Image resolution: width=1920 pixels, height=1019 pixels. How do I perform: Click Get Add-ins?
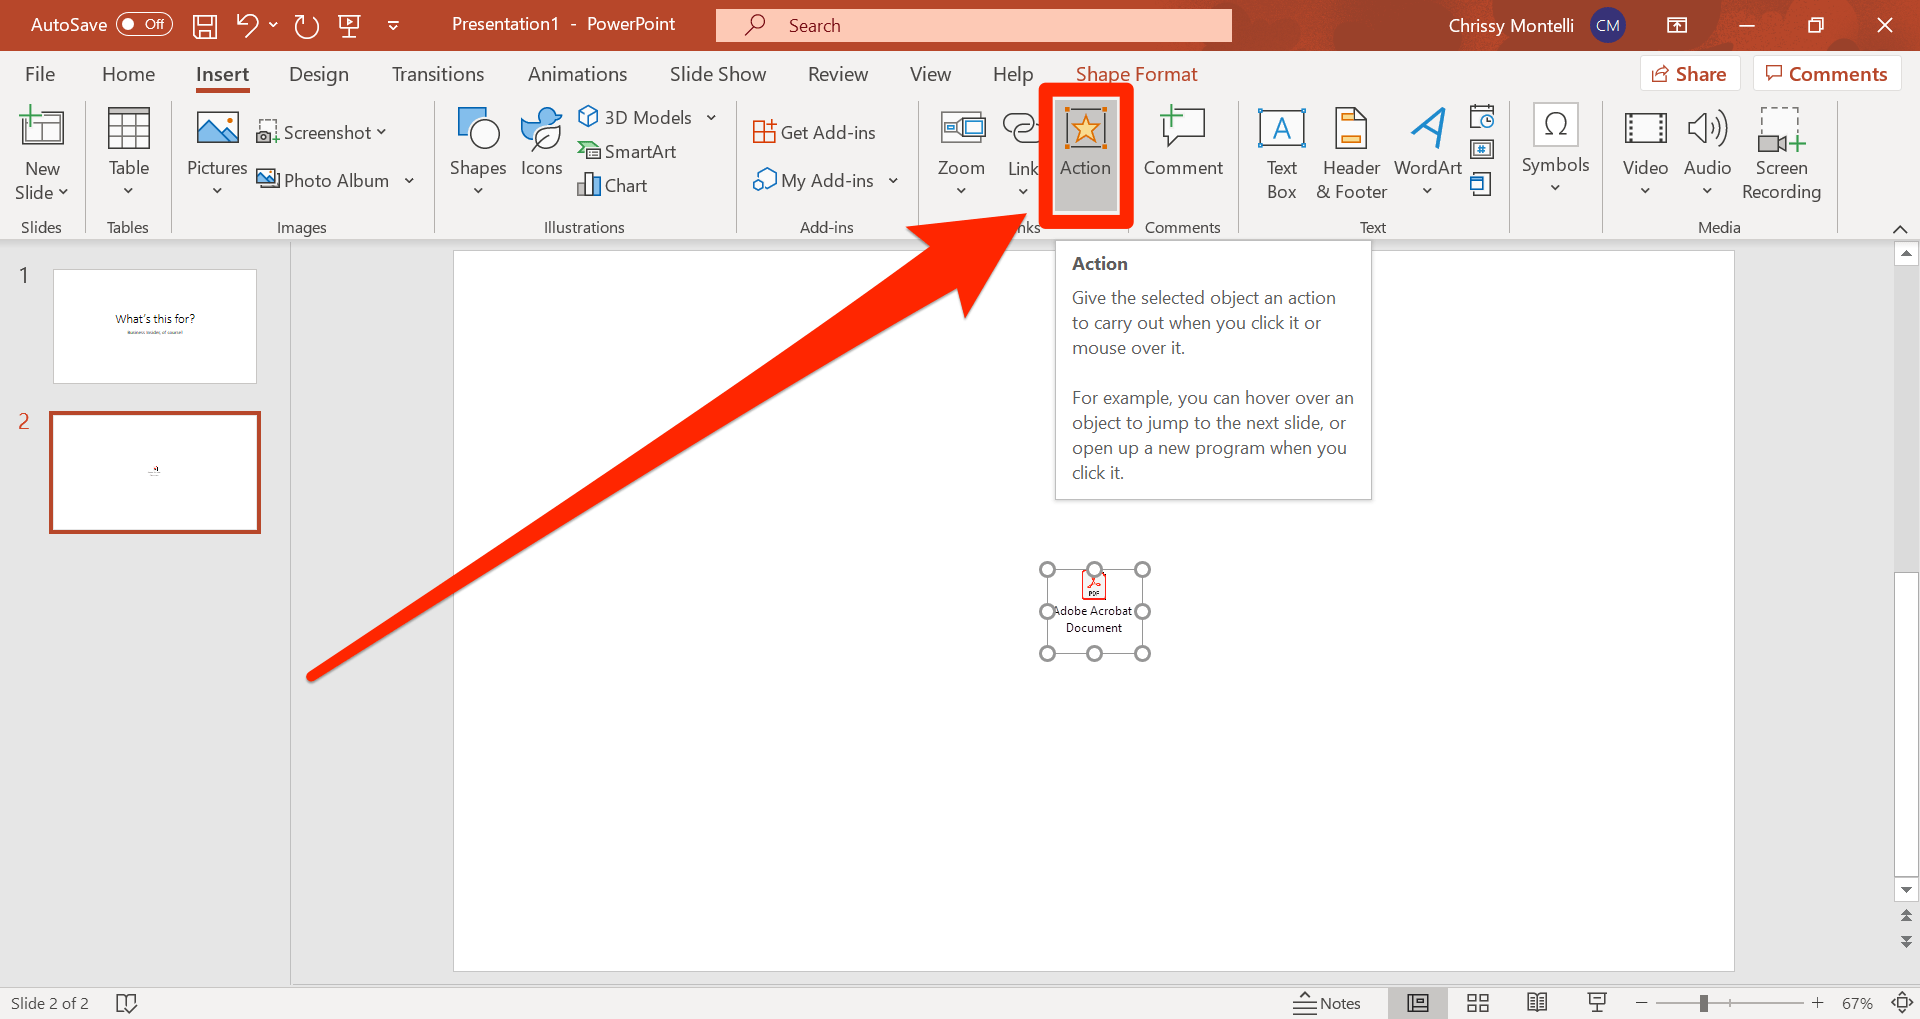click(814, 132)
